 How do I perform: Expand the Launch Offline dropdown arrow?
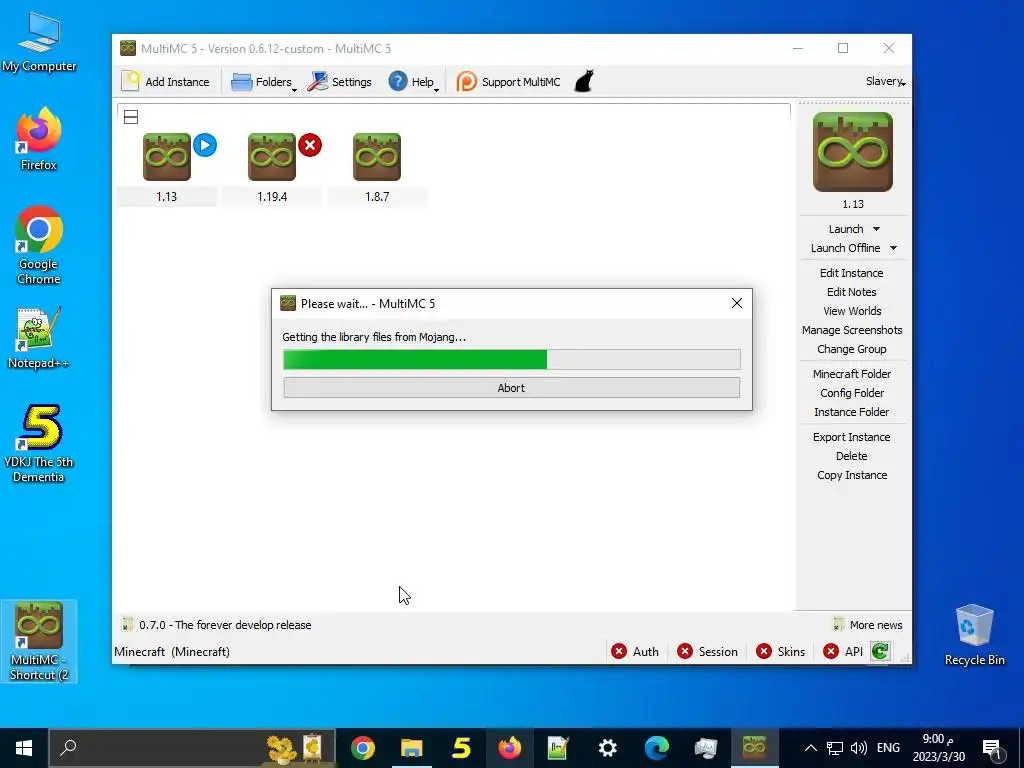pyautogui.click(x=893, y=248)
